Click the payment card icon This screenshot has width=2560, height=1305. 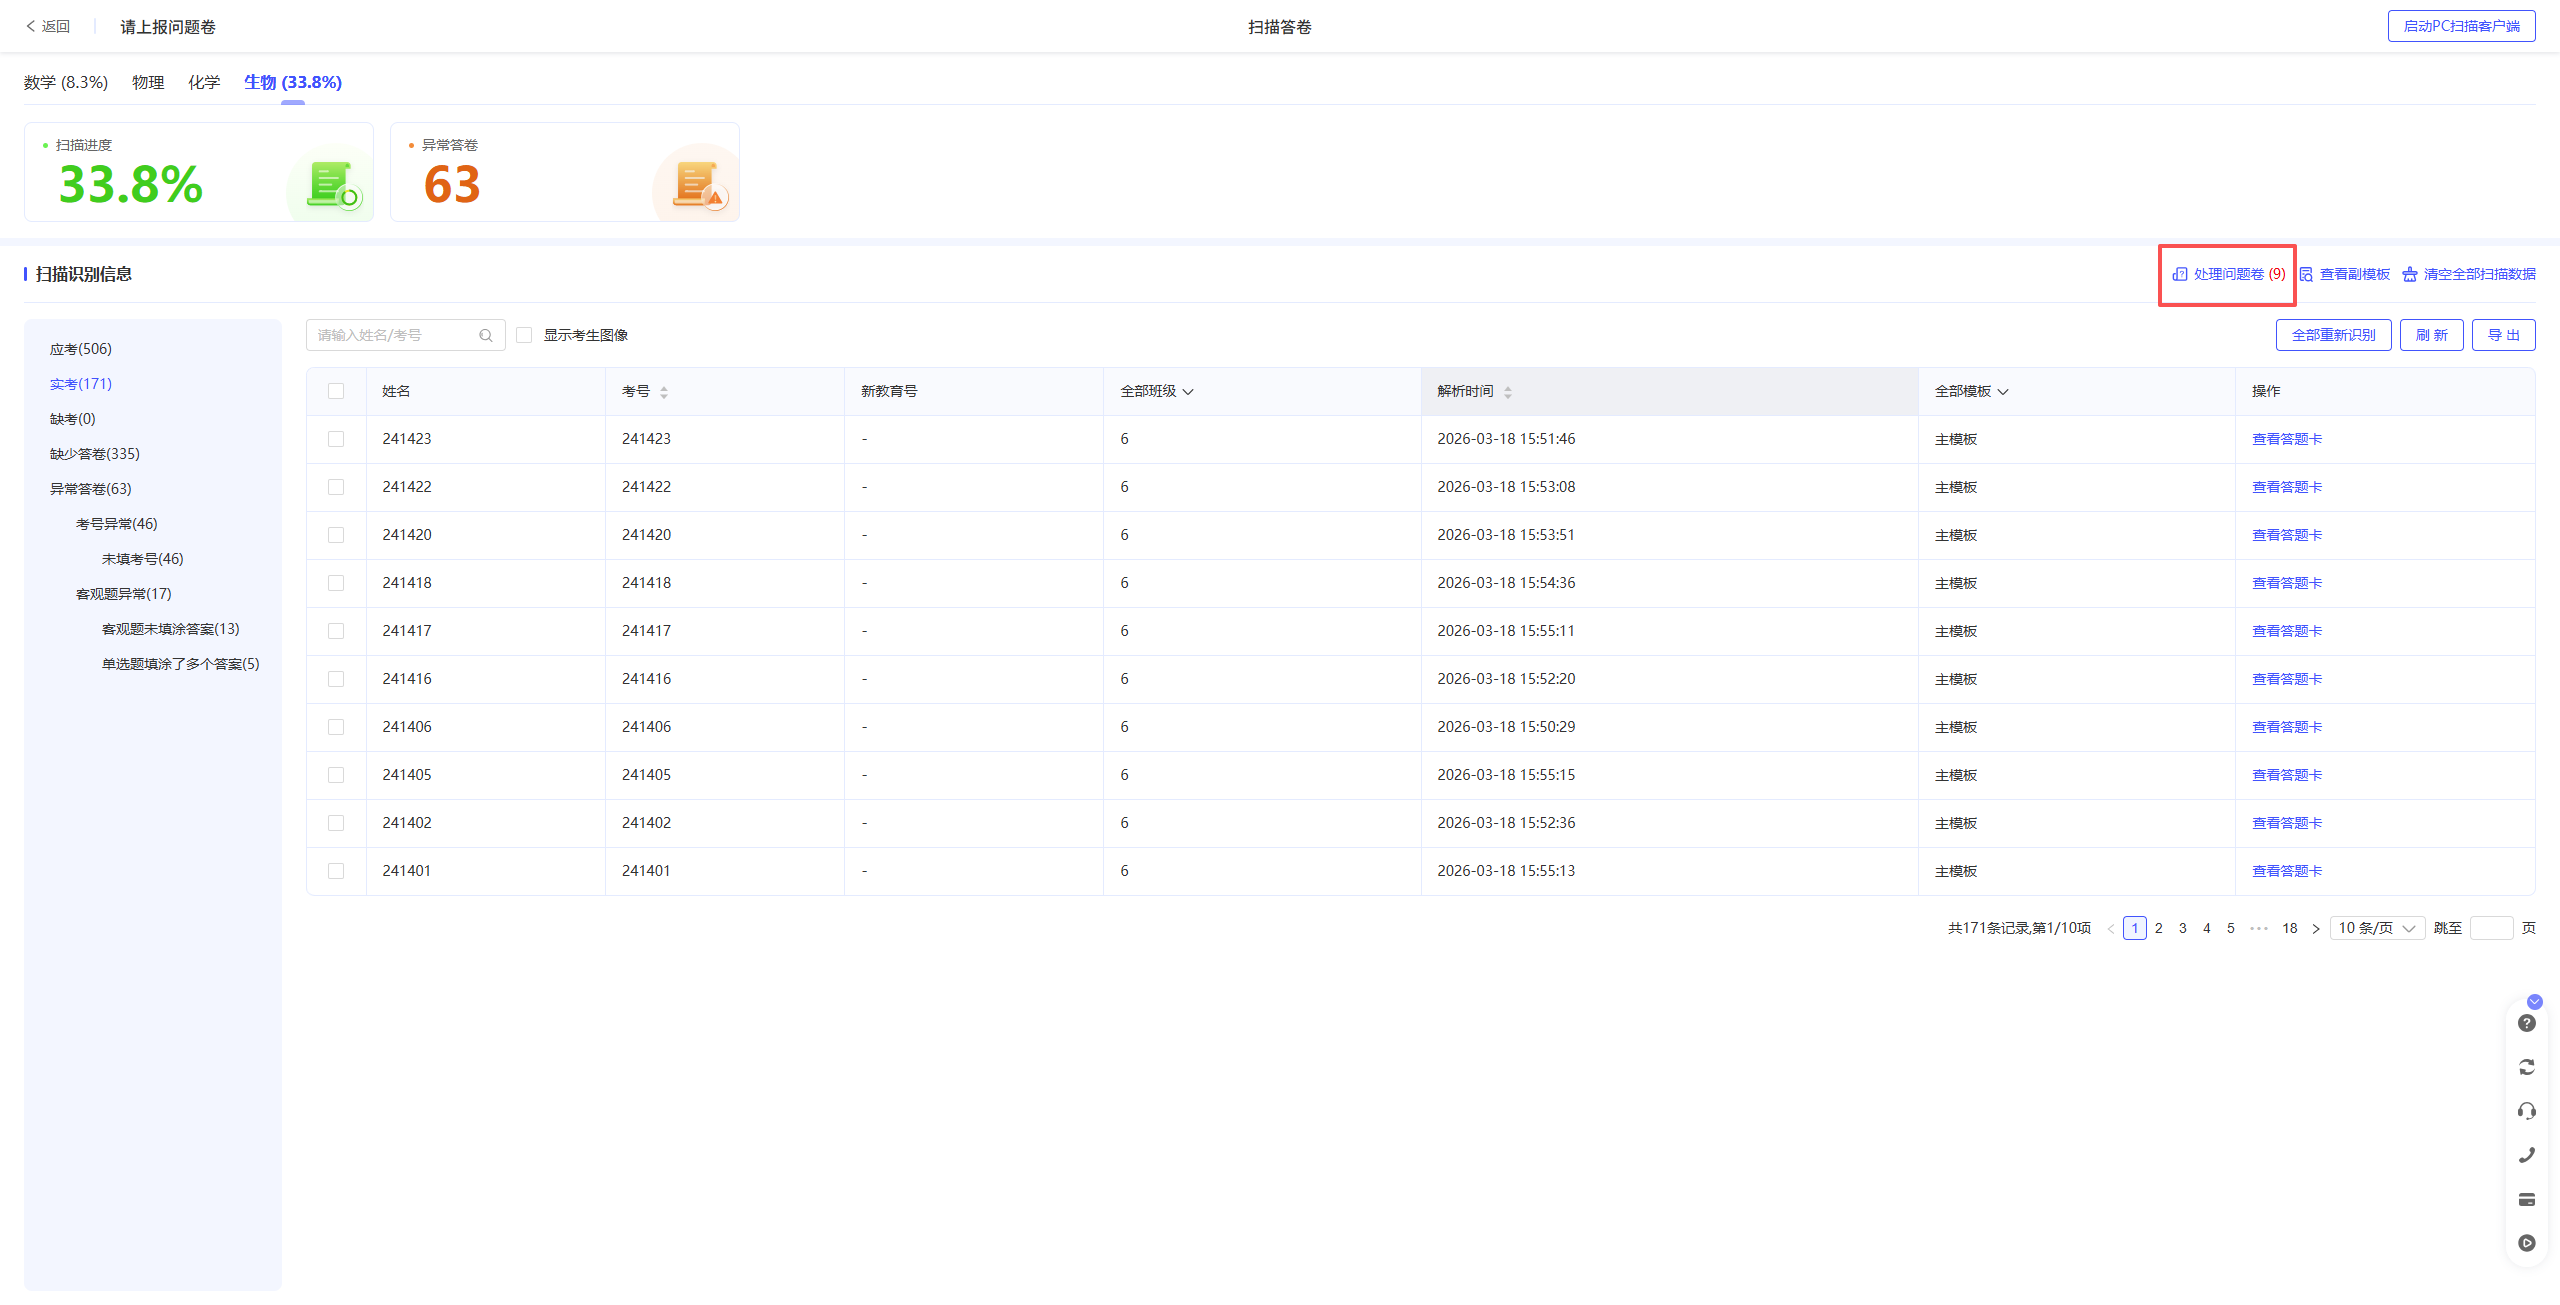coord(2526,1199)
